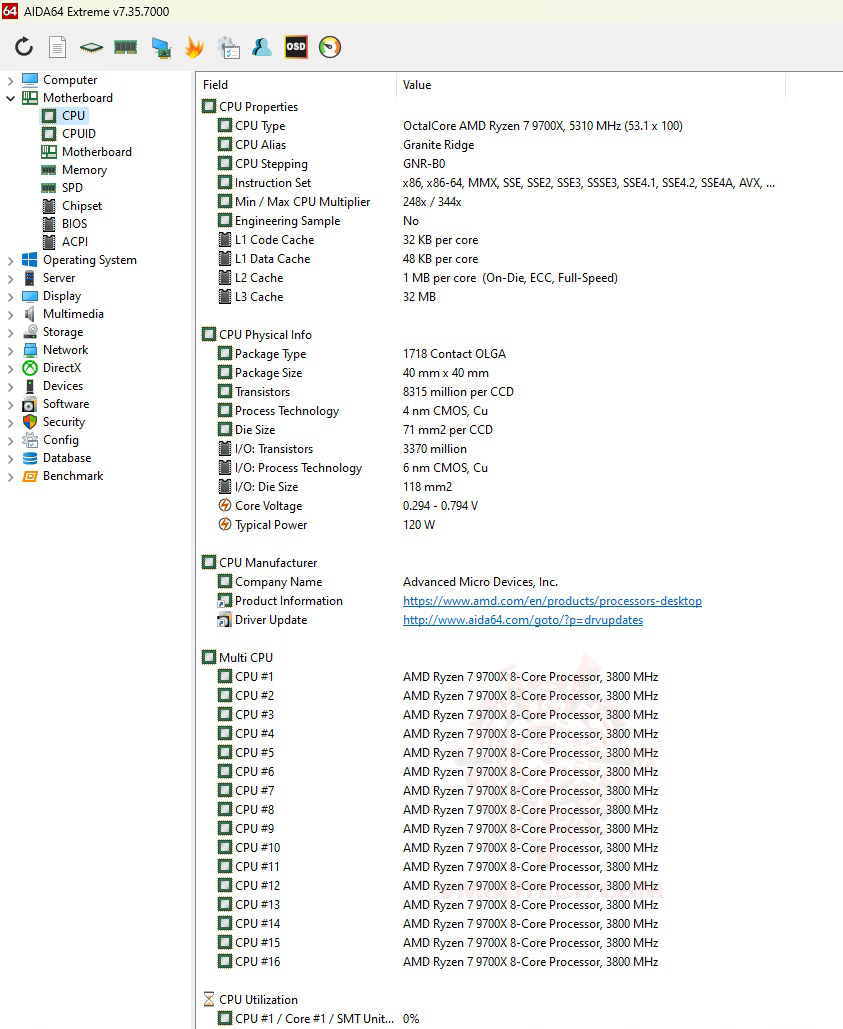Launch the System Stability Test flame icon

(x=194, y=47)
